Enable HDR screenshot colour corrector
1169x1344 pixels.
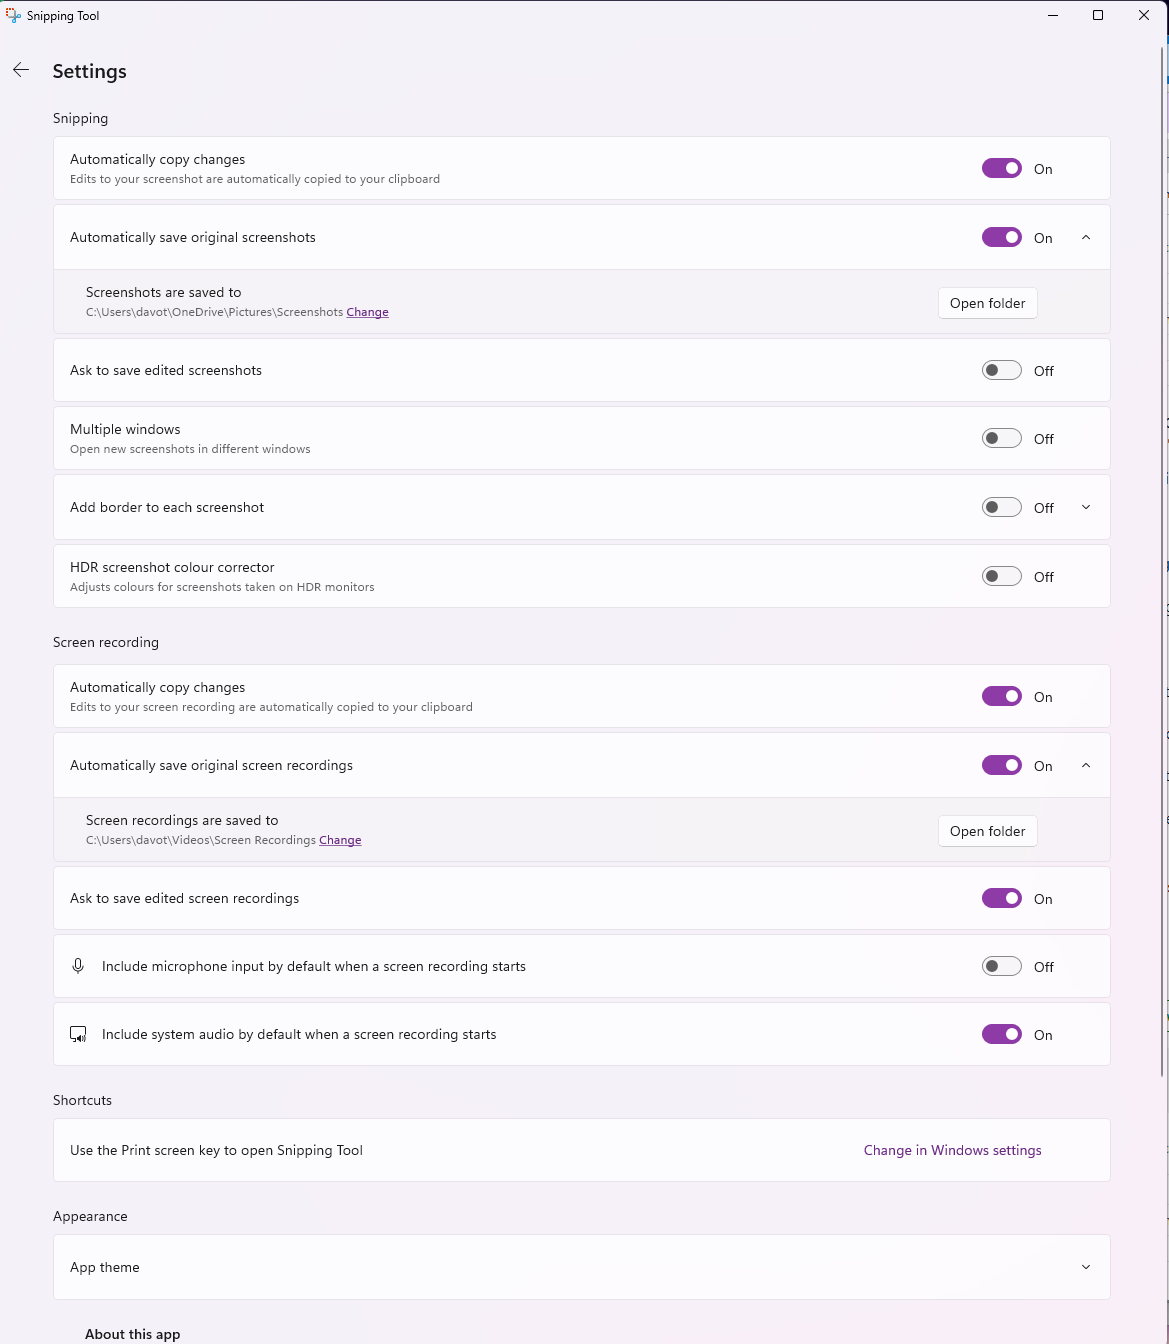[x=1001, y=576]
